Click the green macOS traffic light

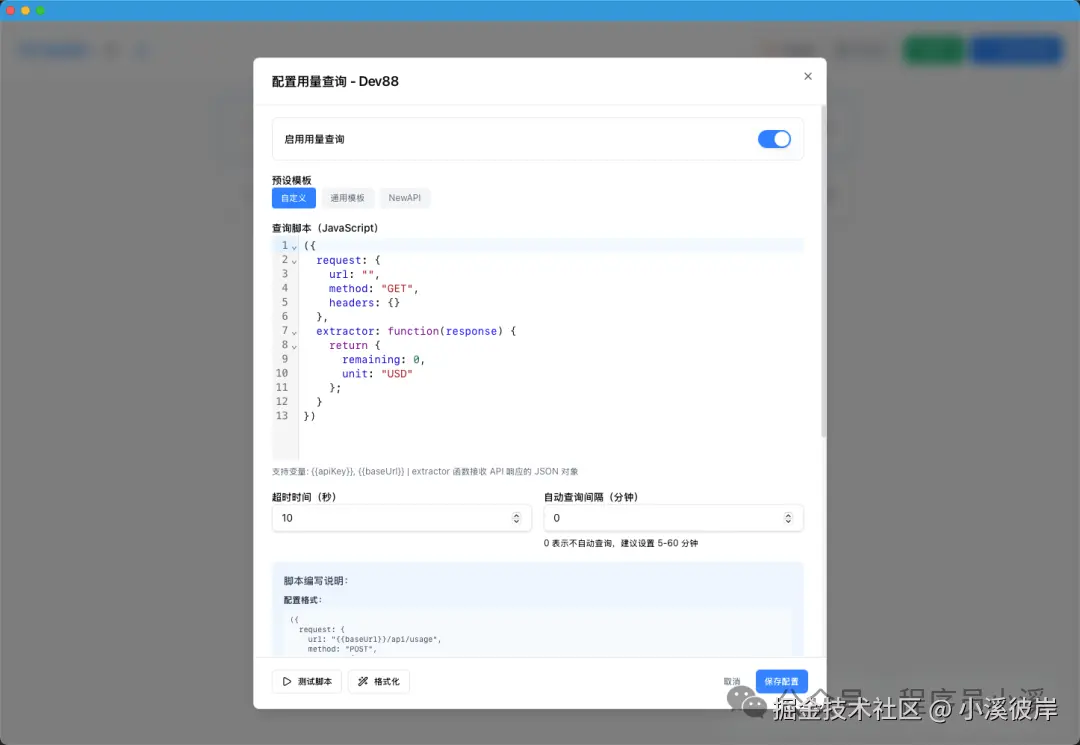tap(40, 11)
